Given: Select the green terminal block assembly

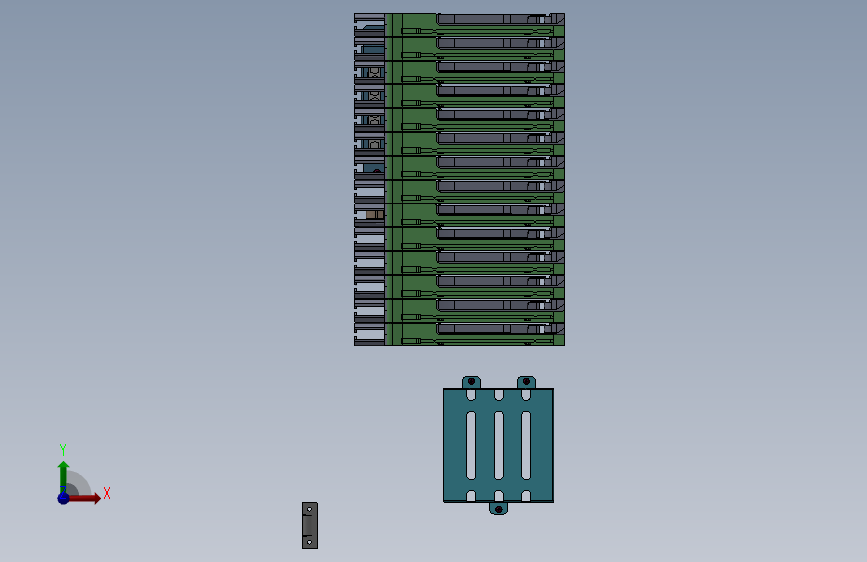Looking at the screenshot, I should click(459, 179).
